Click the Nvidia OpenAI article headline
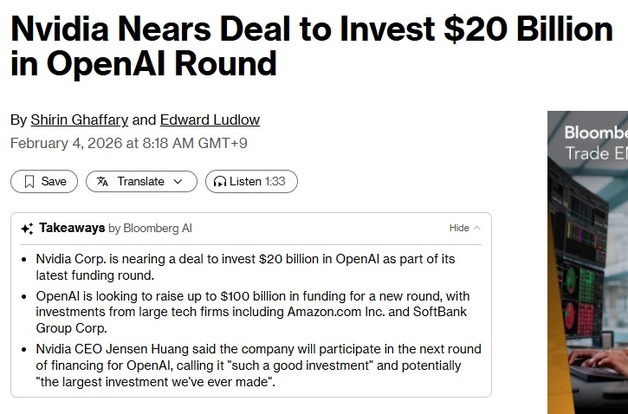Image resolution: width=628 pixels, height=414 pixels. 310,45
